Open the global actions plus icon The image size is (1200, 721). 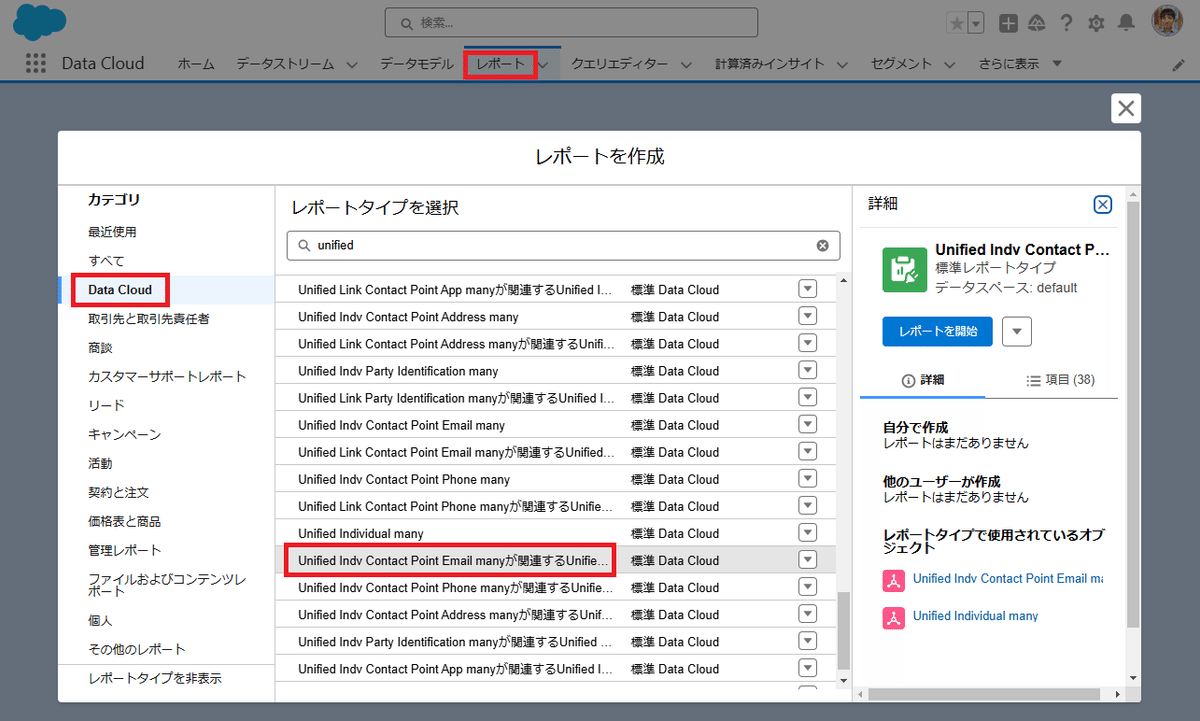1009,23
